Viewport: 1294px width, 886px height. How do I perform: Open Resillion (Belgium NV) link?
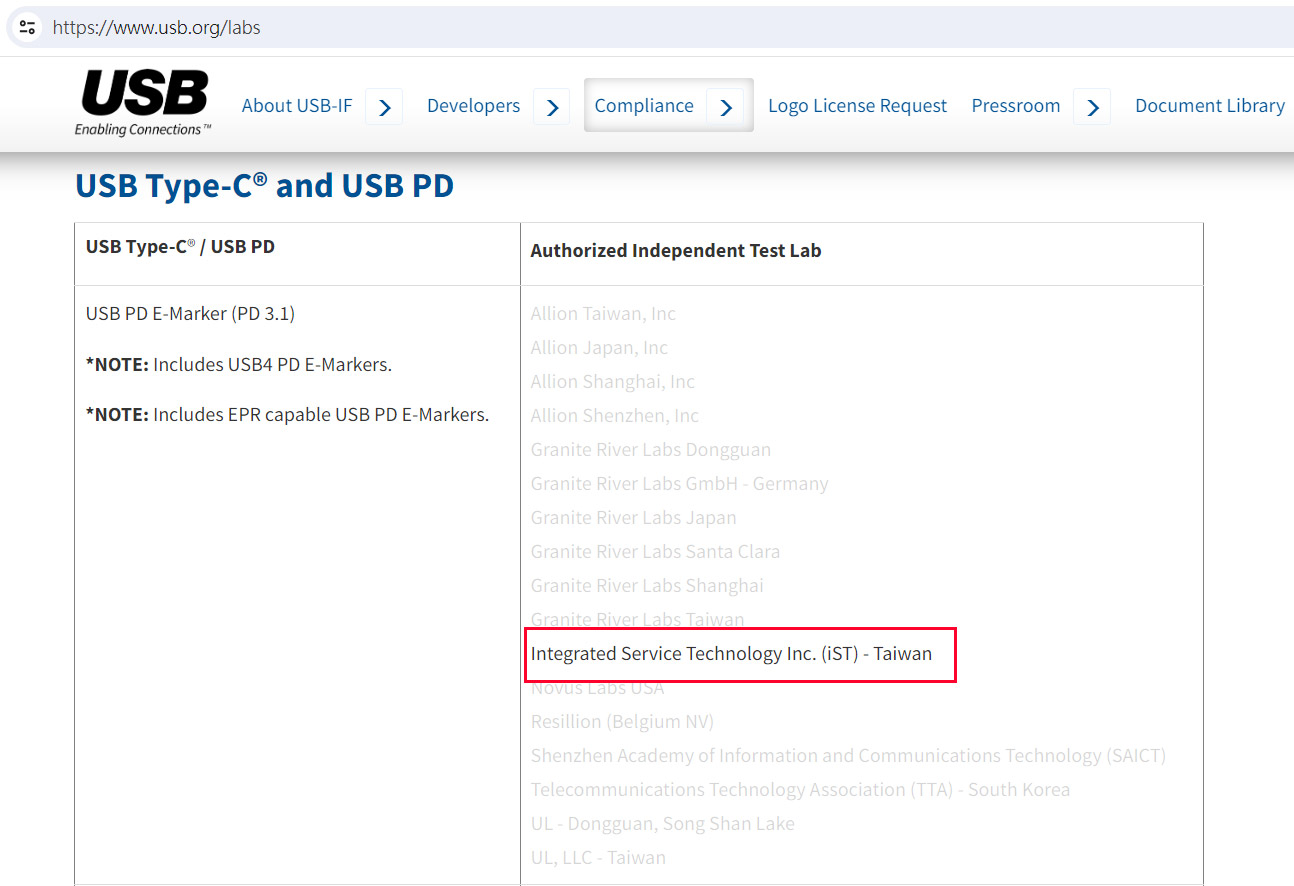622,722
